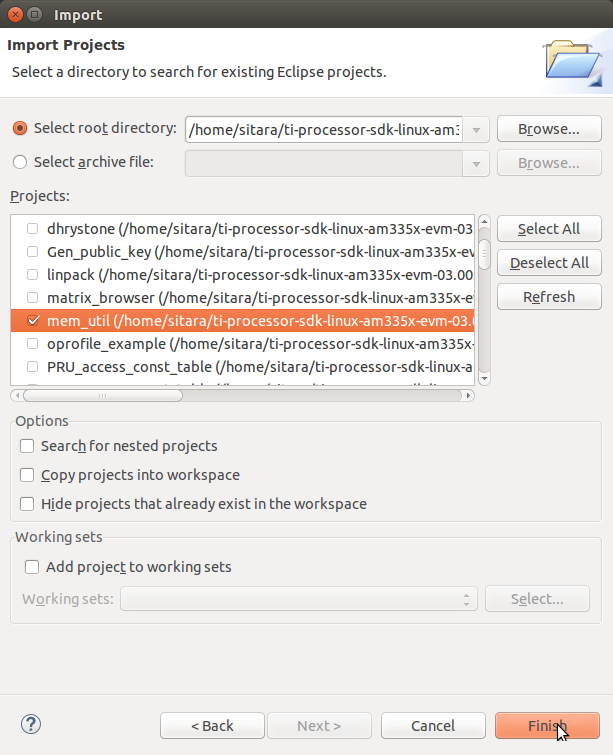
Task: Check Copy projects into workspace
Action: click(27, 475)
